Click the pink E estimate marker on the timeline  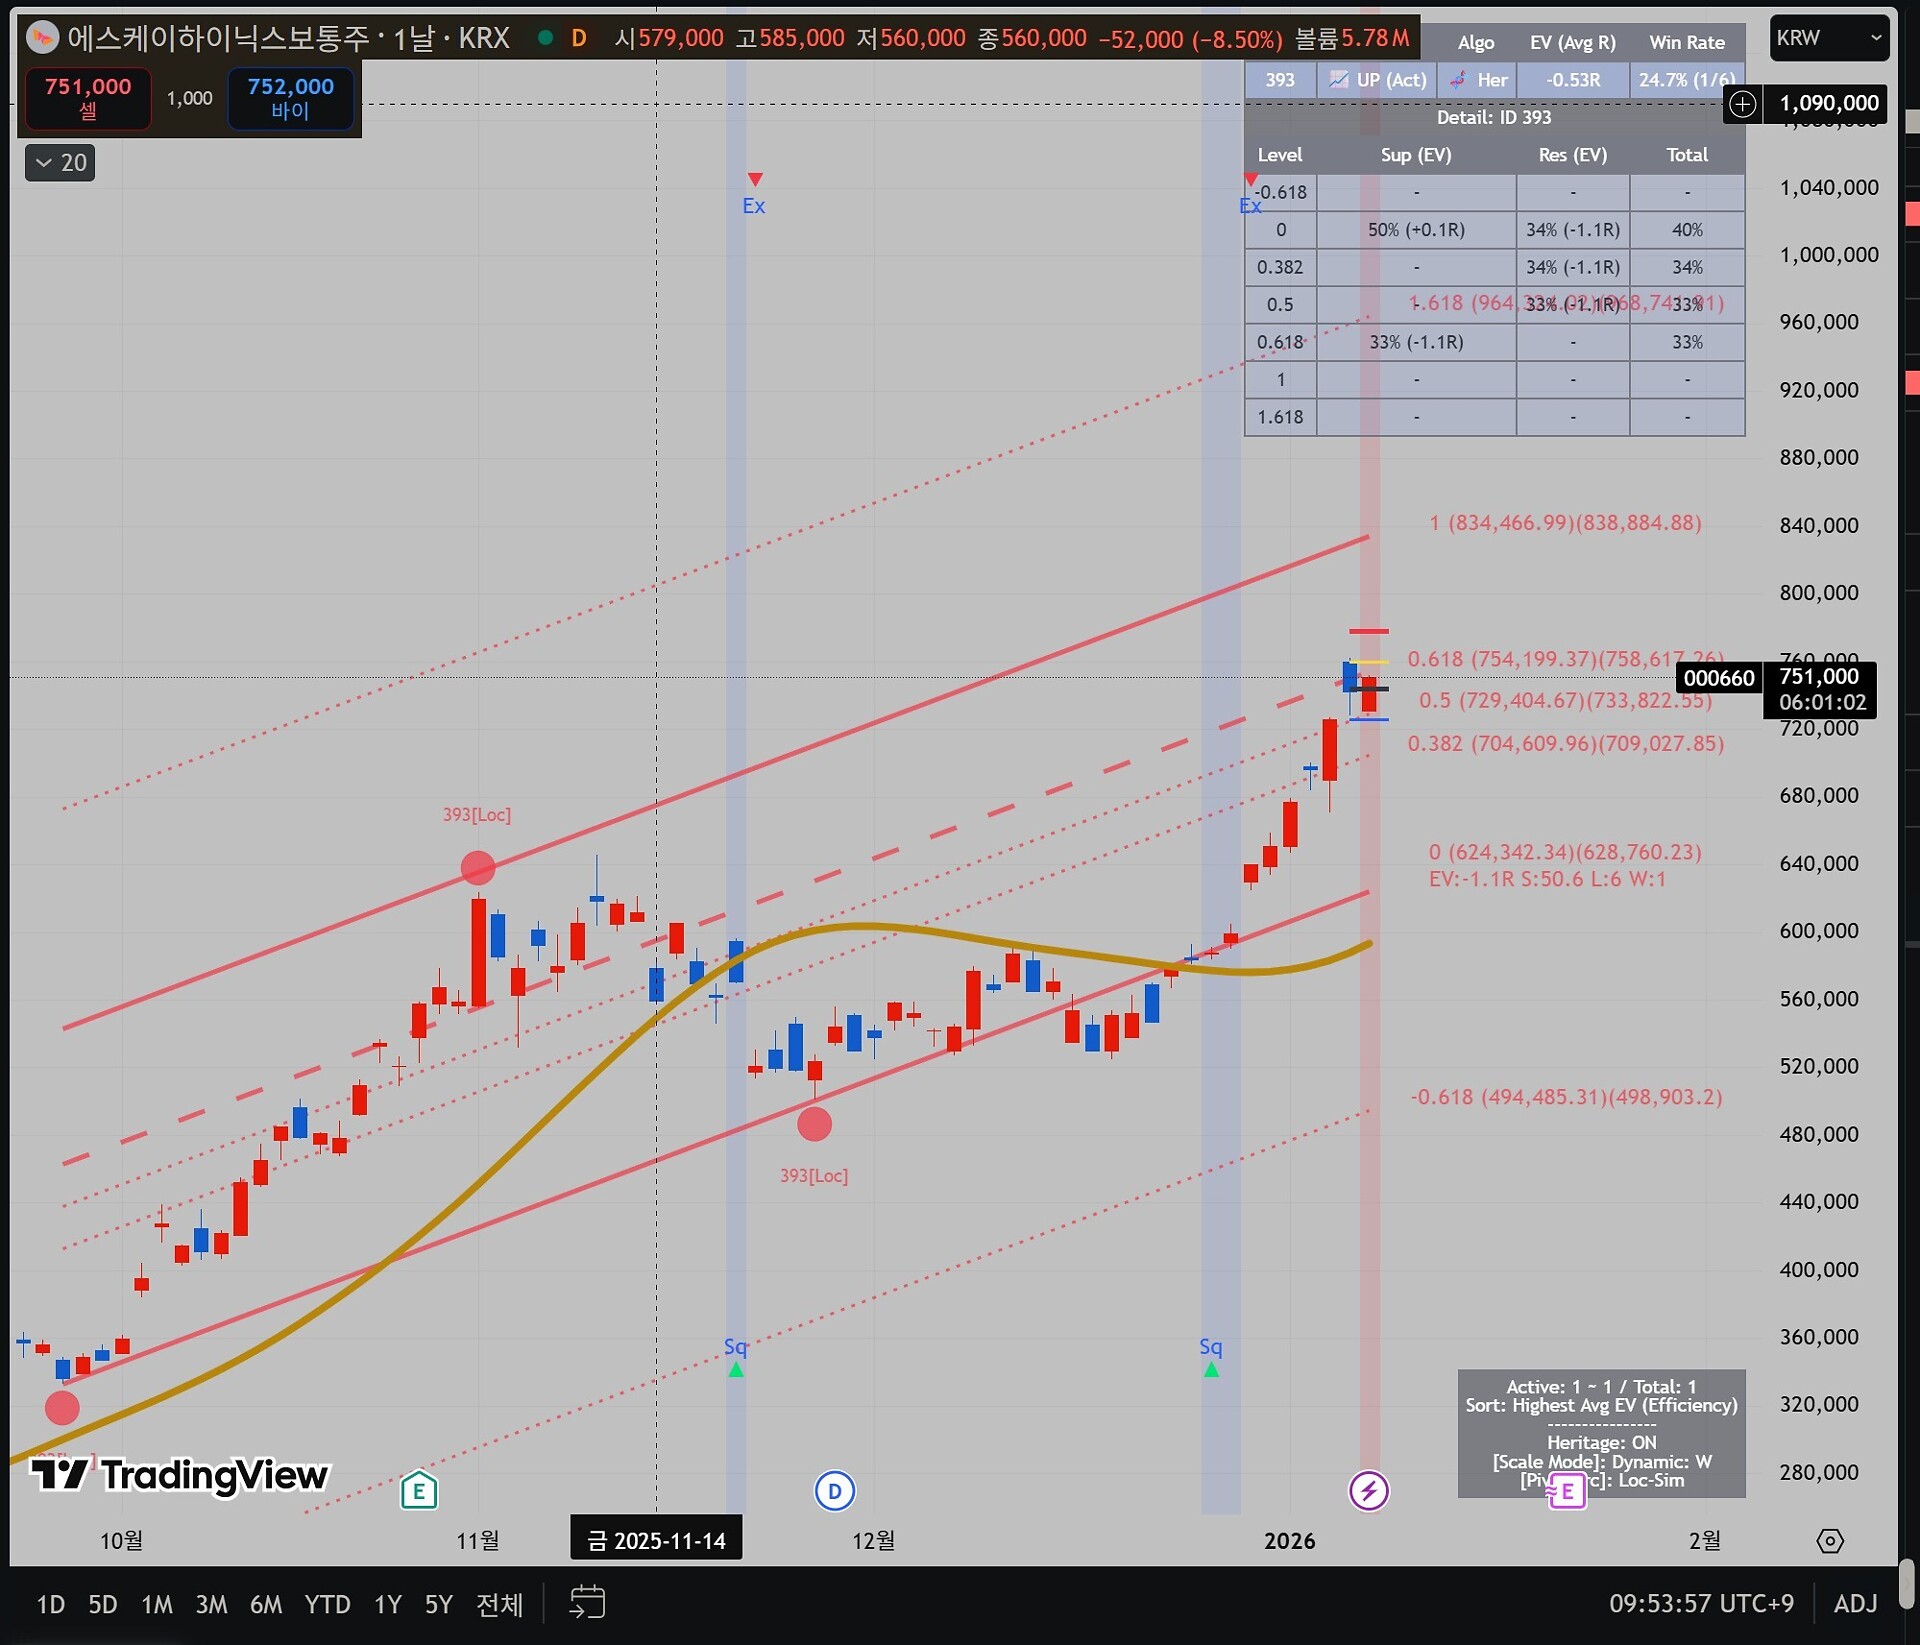pos(1566,1492)
